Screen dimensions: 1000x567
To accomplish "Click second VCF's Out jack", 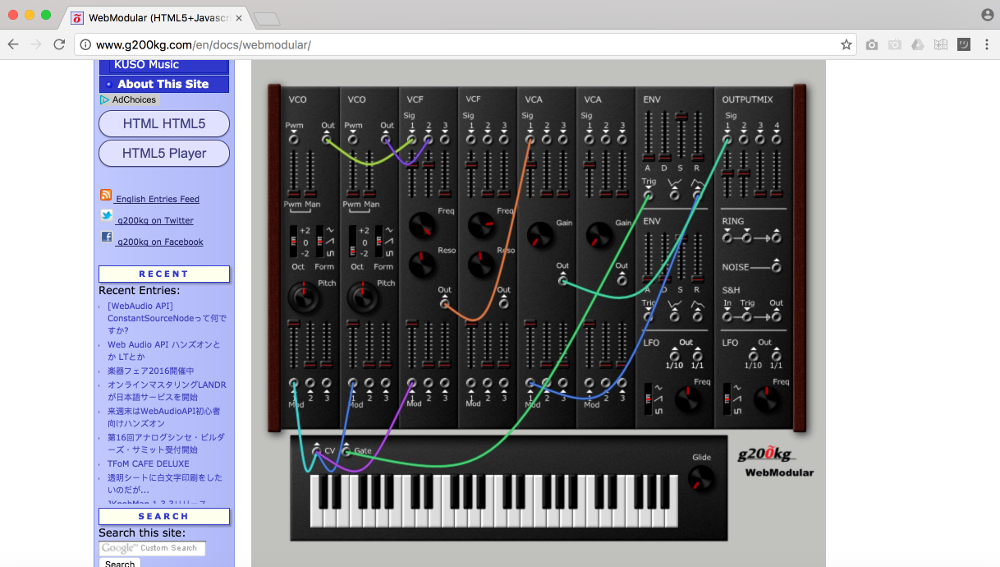I will pyautogui.click(x=504, y=303).
